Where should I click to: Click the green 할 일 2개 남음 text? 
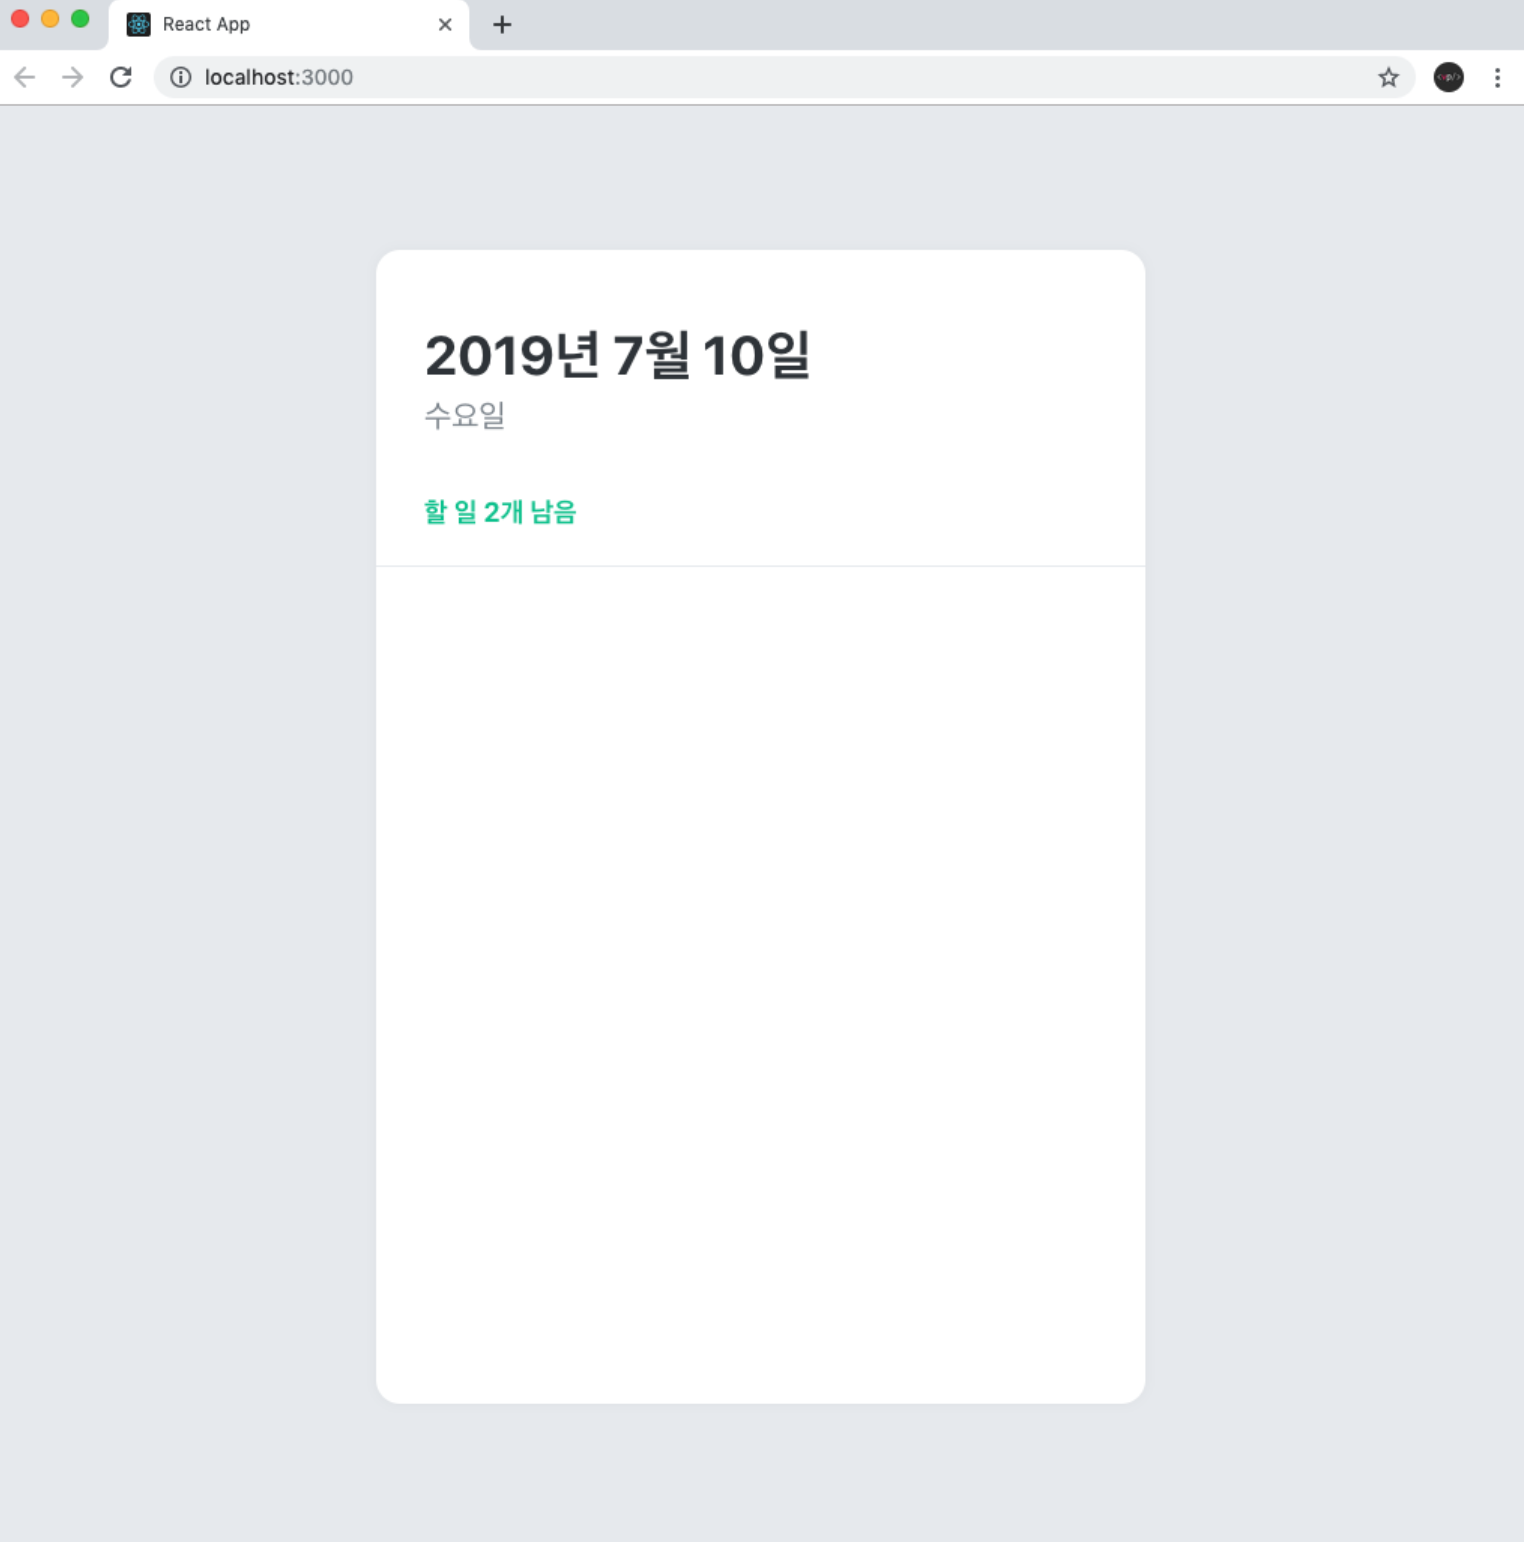tap(500, 511)
